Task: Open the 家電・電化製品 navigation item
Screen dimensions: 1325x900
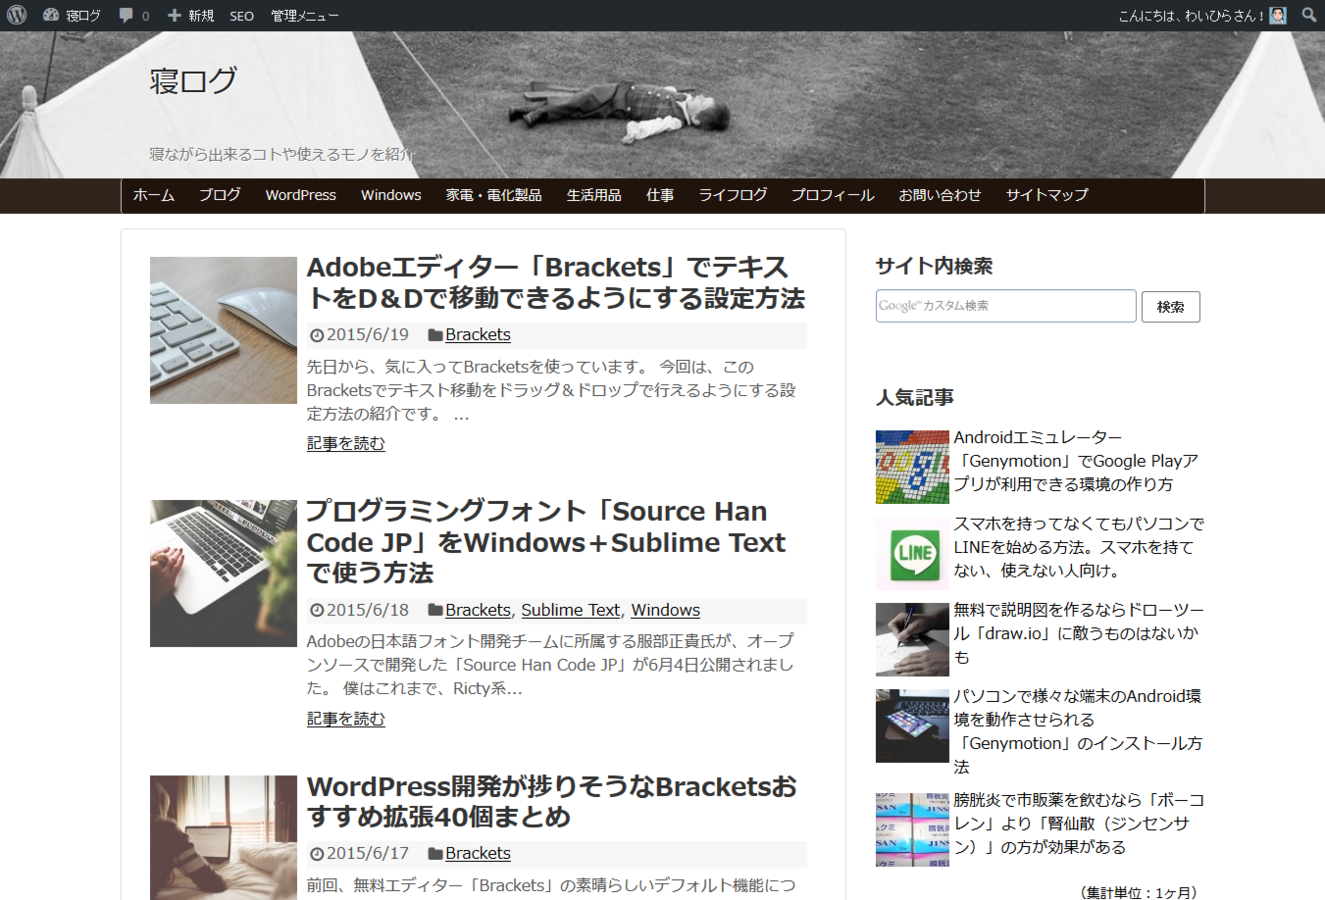Action: click(x=493, y=195)
